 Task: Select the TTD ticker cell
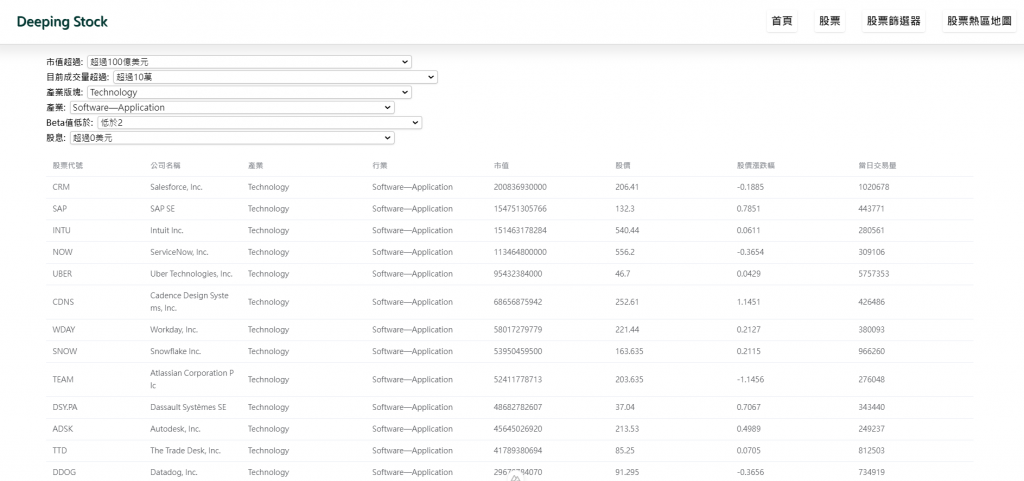(59, 450)
